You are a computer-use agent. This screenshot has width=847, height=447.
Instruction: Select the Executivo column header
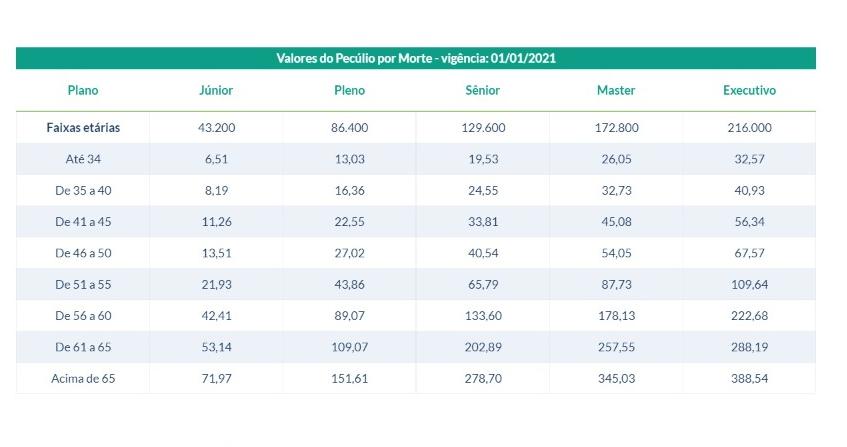pos(749,90)
